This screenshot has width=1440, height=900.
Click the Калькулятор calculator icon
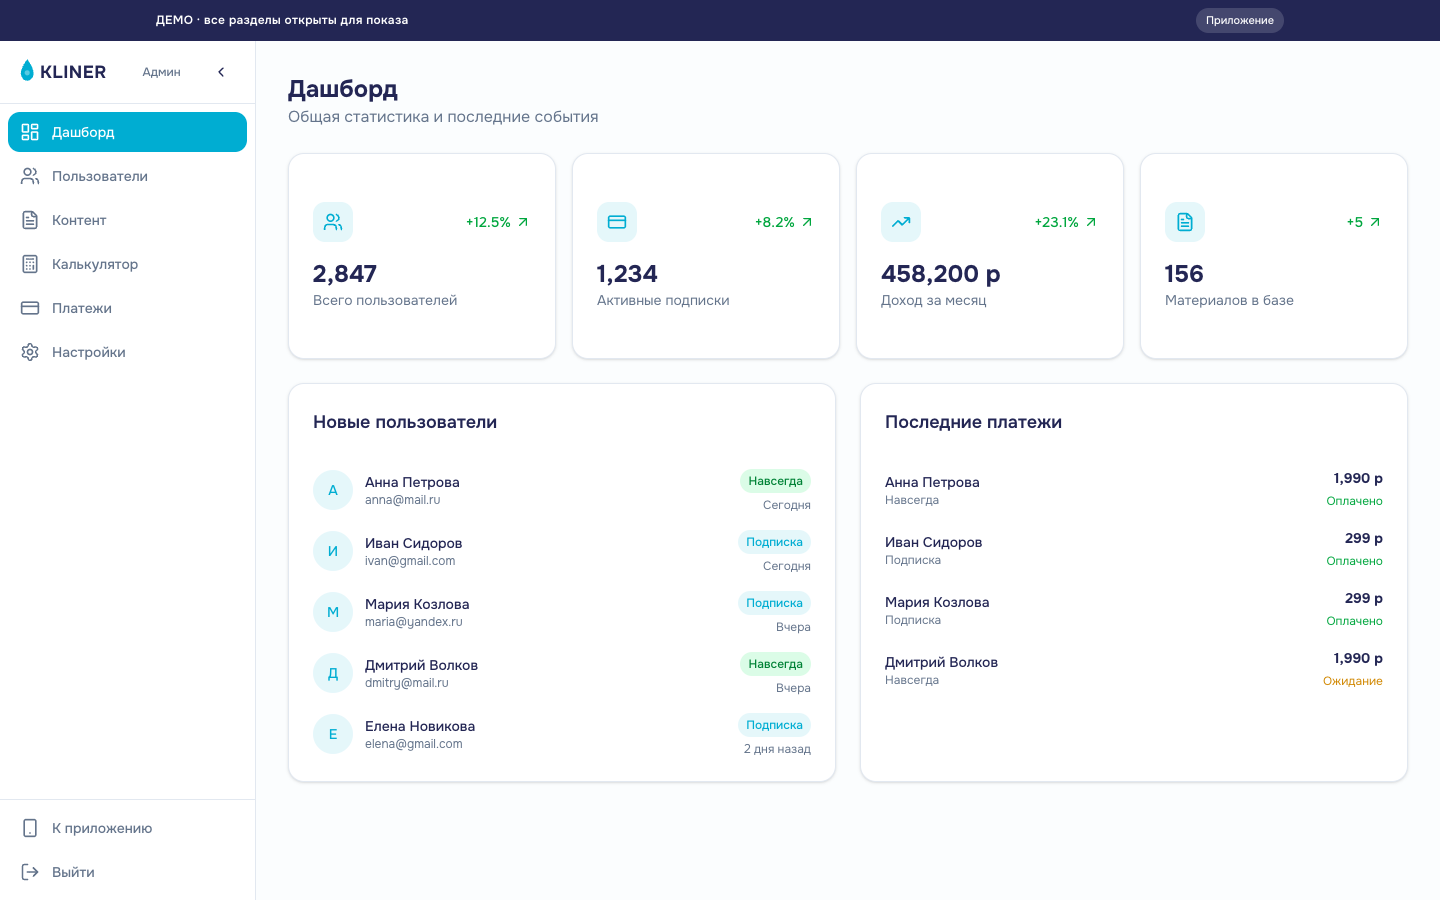point(30,264)
